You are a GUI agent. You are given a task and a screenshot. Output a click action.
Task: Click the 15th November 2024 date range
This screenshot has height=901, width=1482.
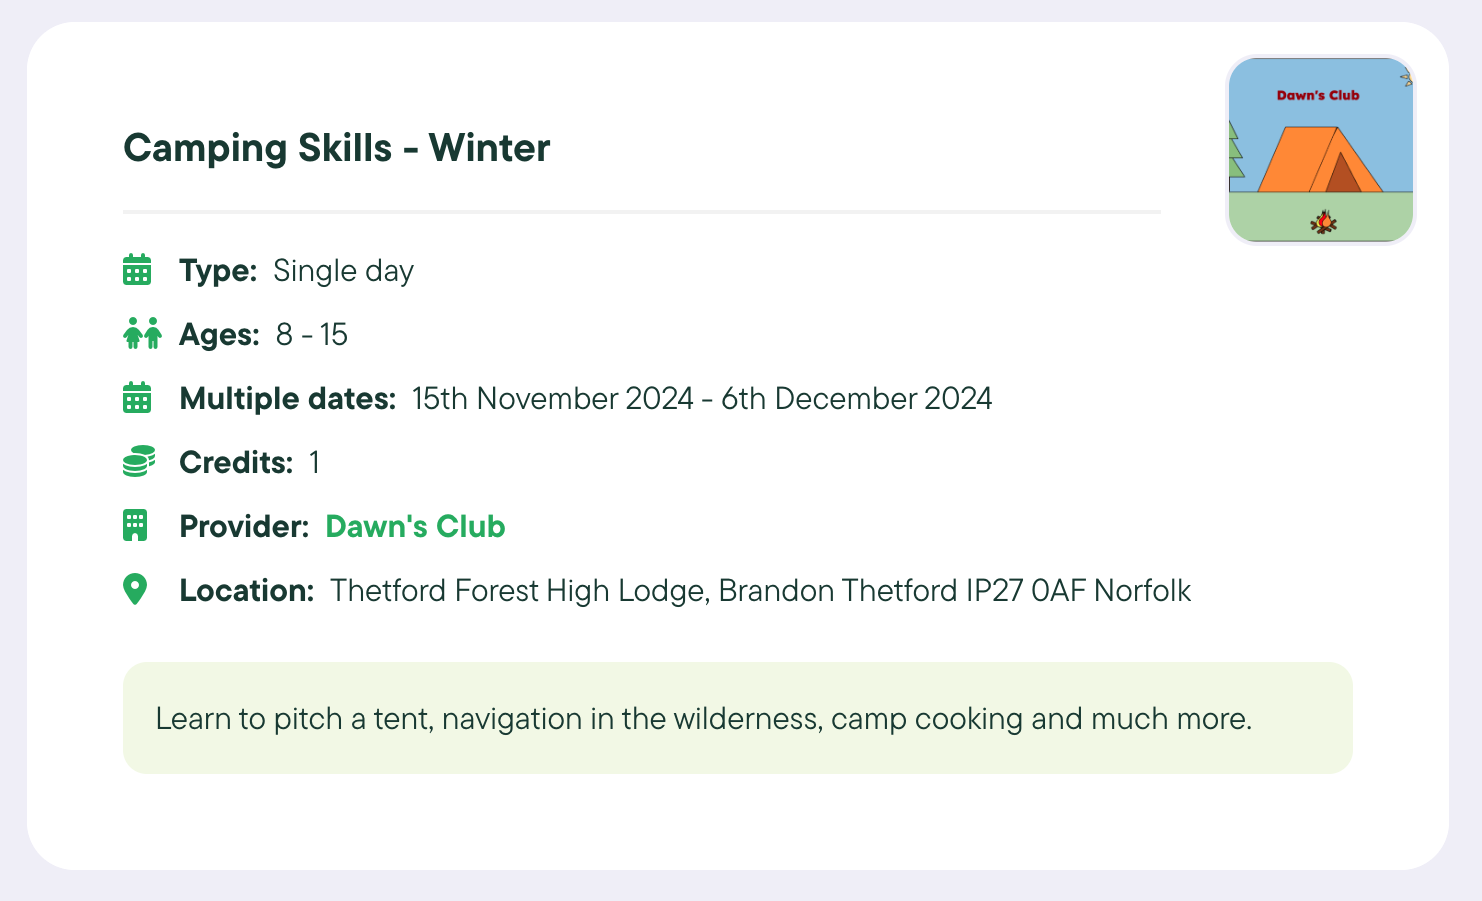[702, 399]
